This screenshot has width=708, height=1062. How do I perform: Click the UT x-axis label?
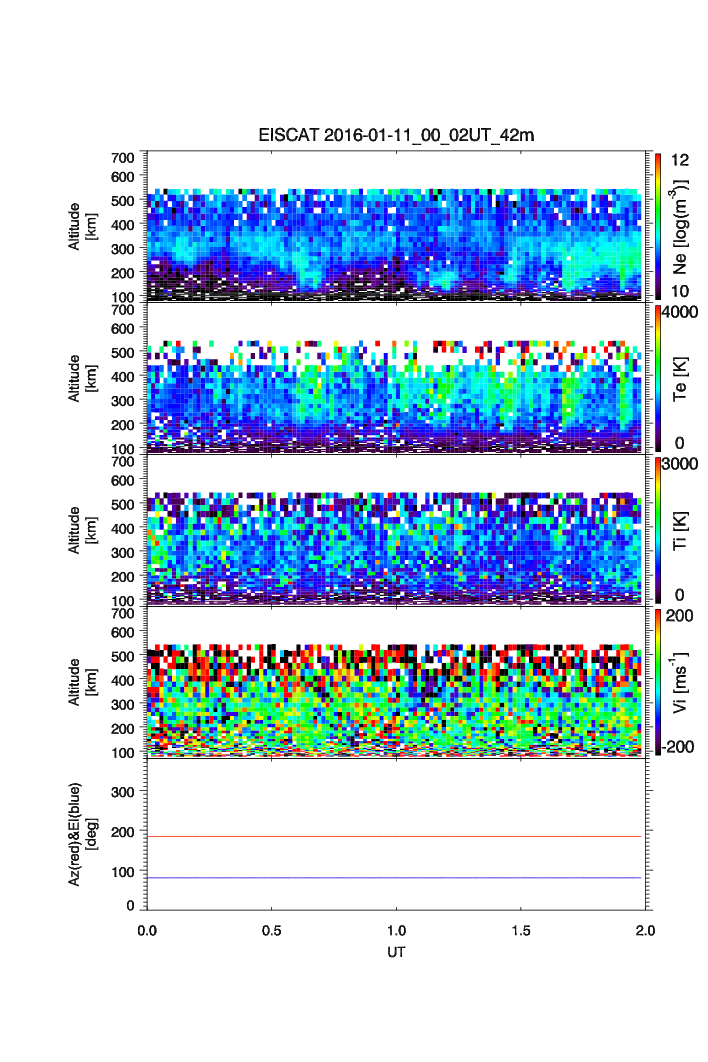pyautogui.click(x=396, y=952)
